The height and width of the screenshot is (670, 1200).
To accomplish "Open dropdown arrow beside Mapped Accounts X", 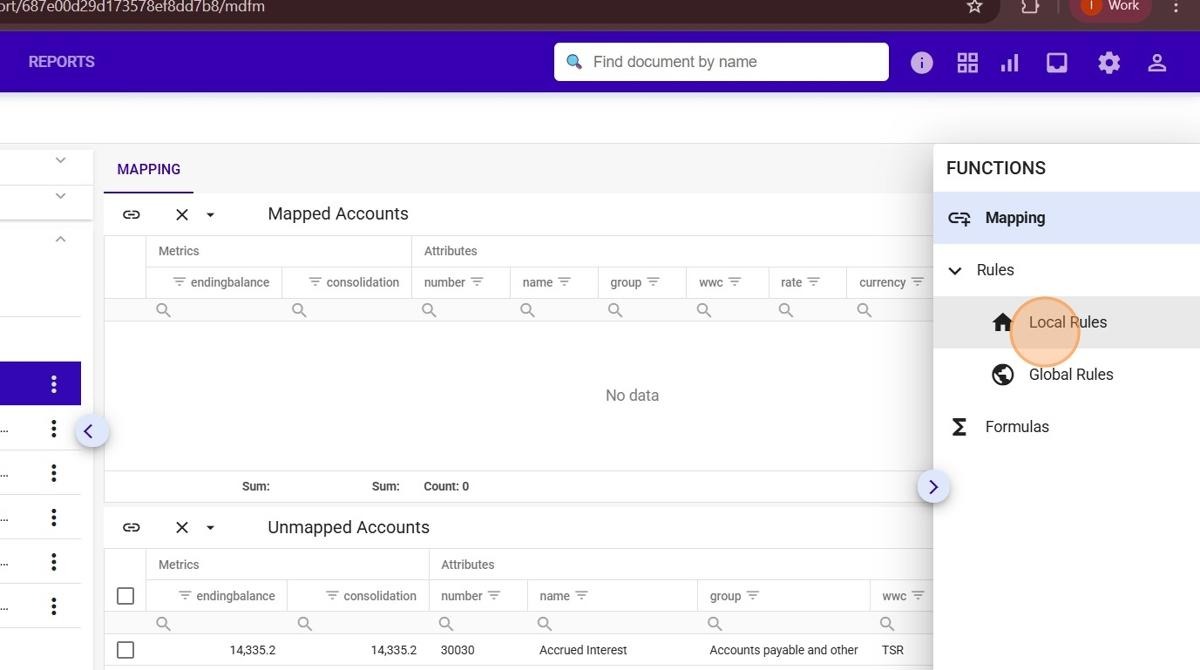I will 210,215.
